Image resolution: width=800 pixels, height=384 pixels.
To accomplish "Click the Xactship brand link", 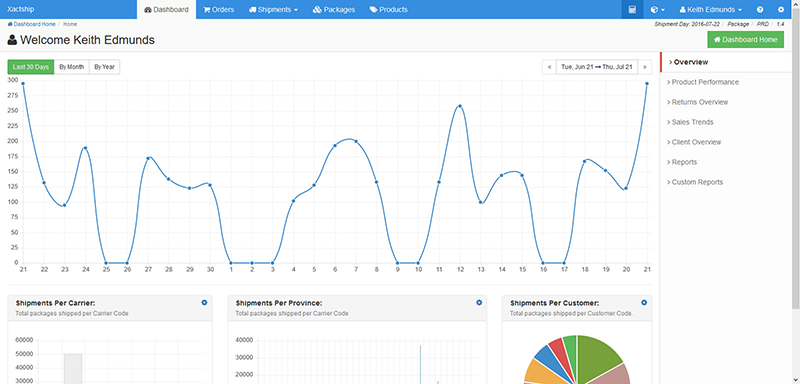I will [x=21, y=9].
